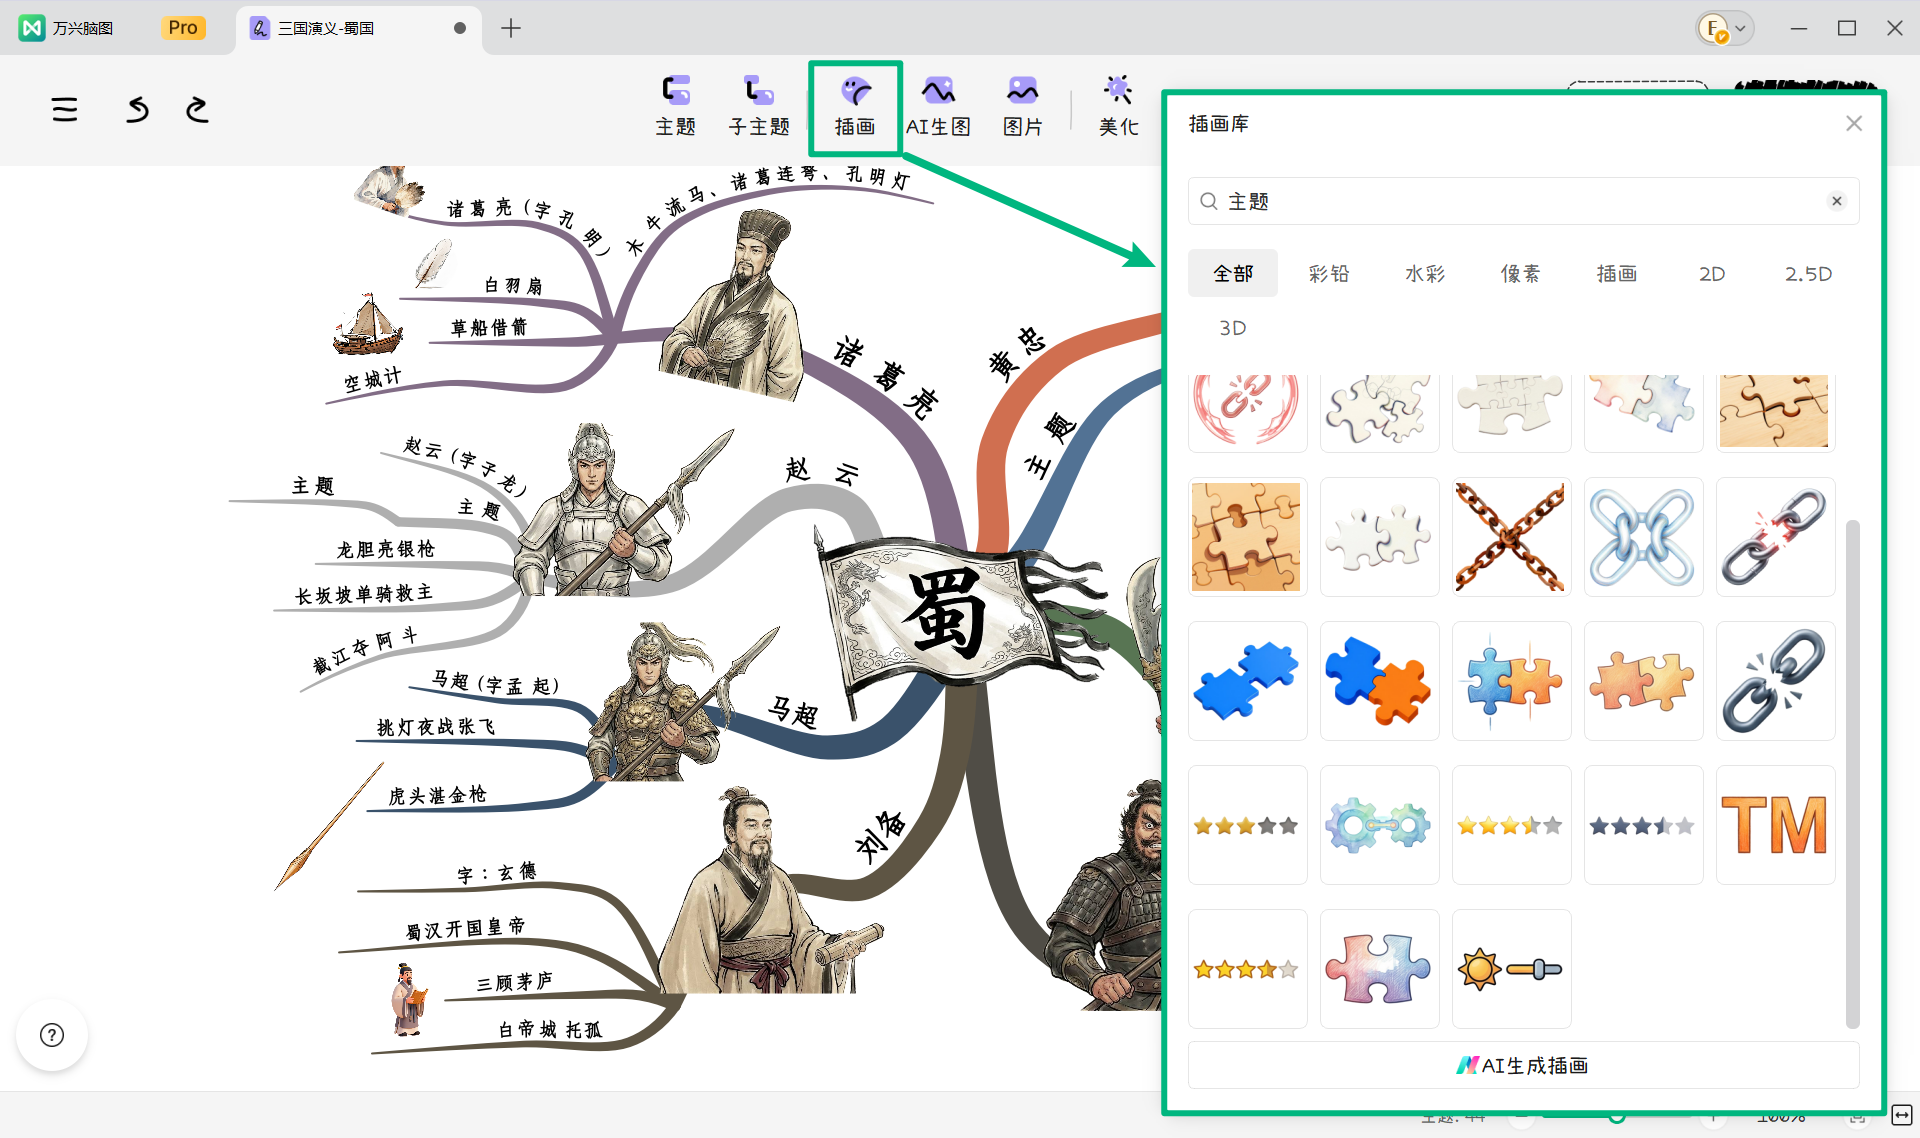1920x1138 pixels.
Task: Select the 虎头湛金枪 subtopic
Action: 437,795
